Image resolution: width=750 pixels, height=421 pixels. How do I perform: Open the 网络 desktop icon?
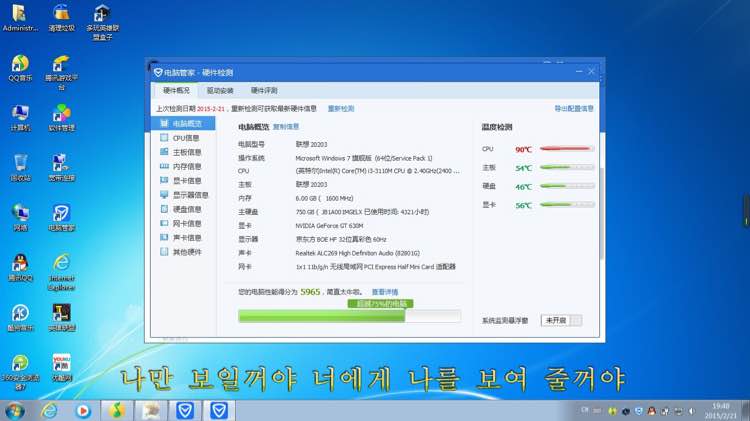coord(20,218)
